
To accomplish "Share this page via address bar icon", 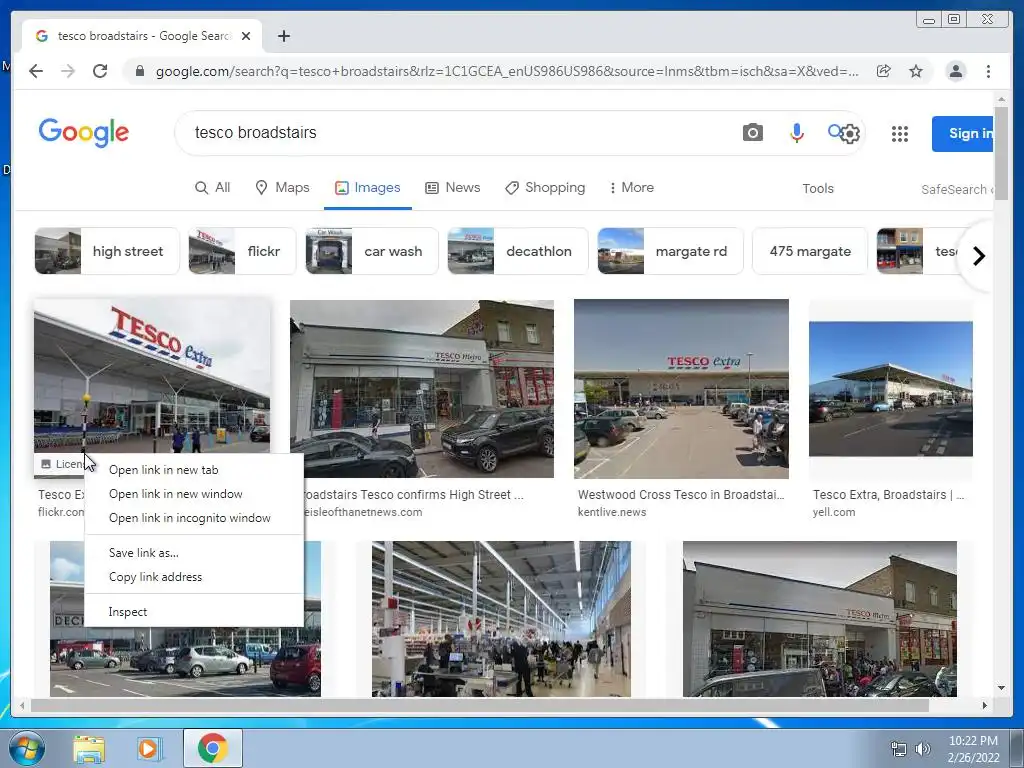I will pyautogui.click(x=884, y=71).
